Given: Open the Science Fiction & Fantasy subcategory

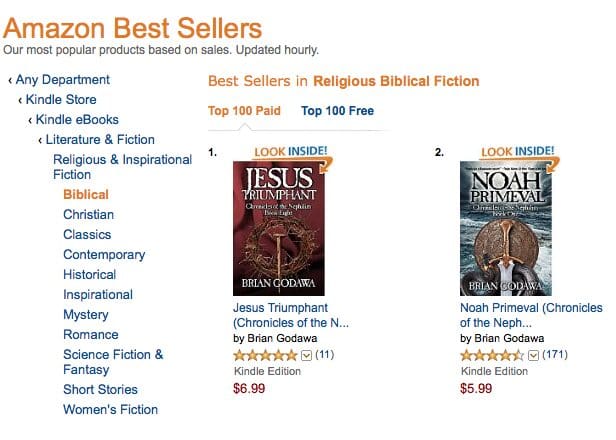Looking at the screenshot, I should (x=112, y=362).
